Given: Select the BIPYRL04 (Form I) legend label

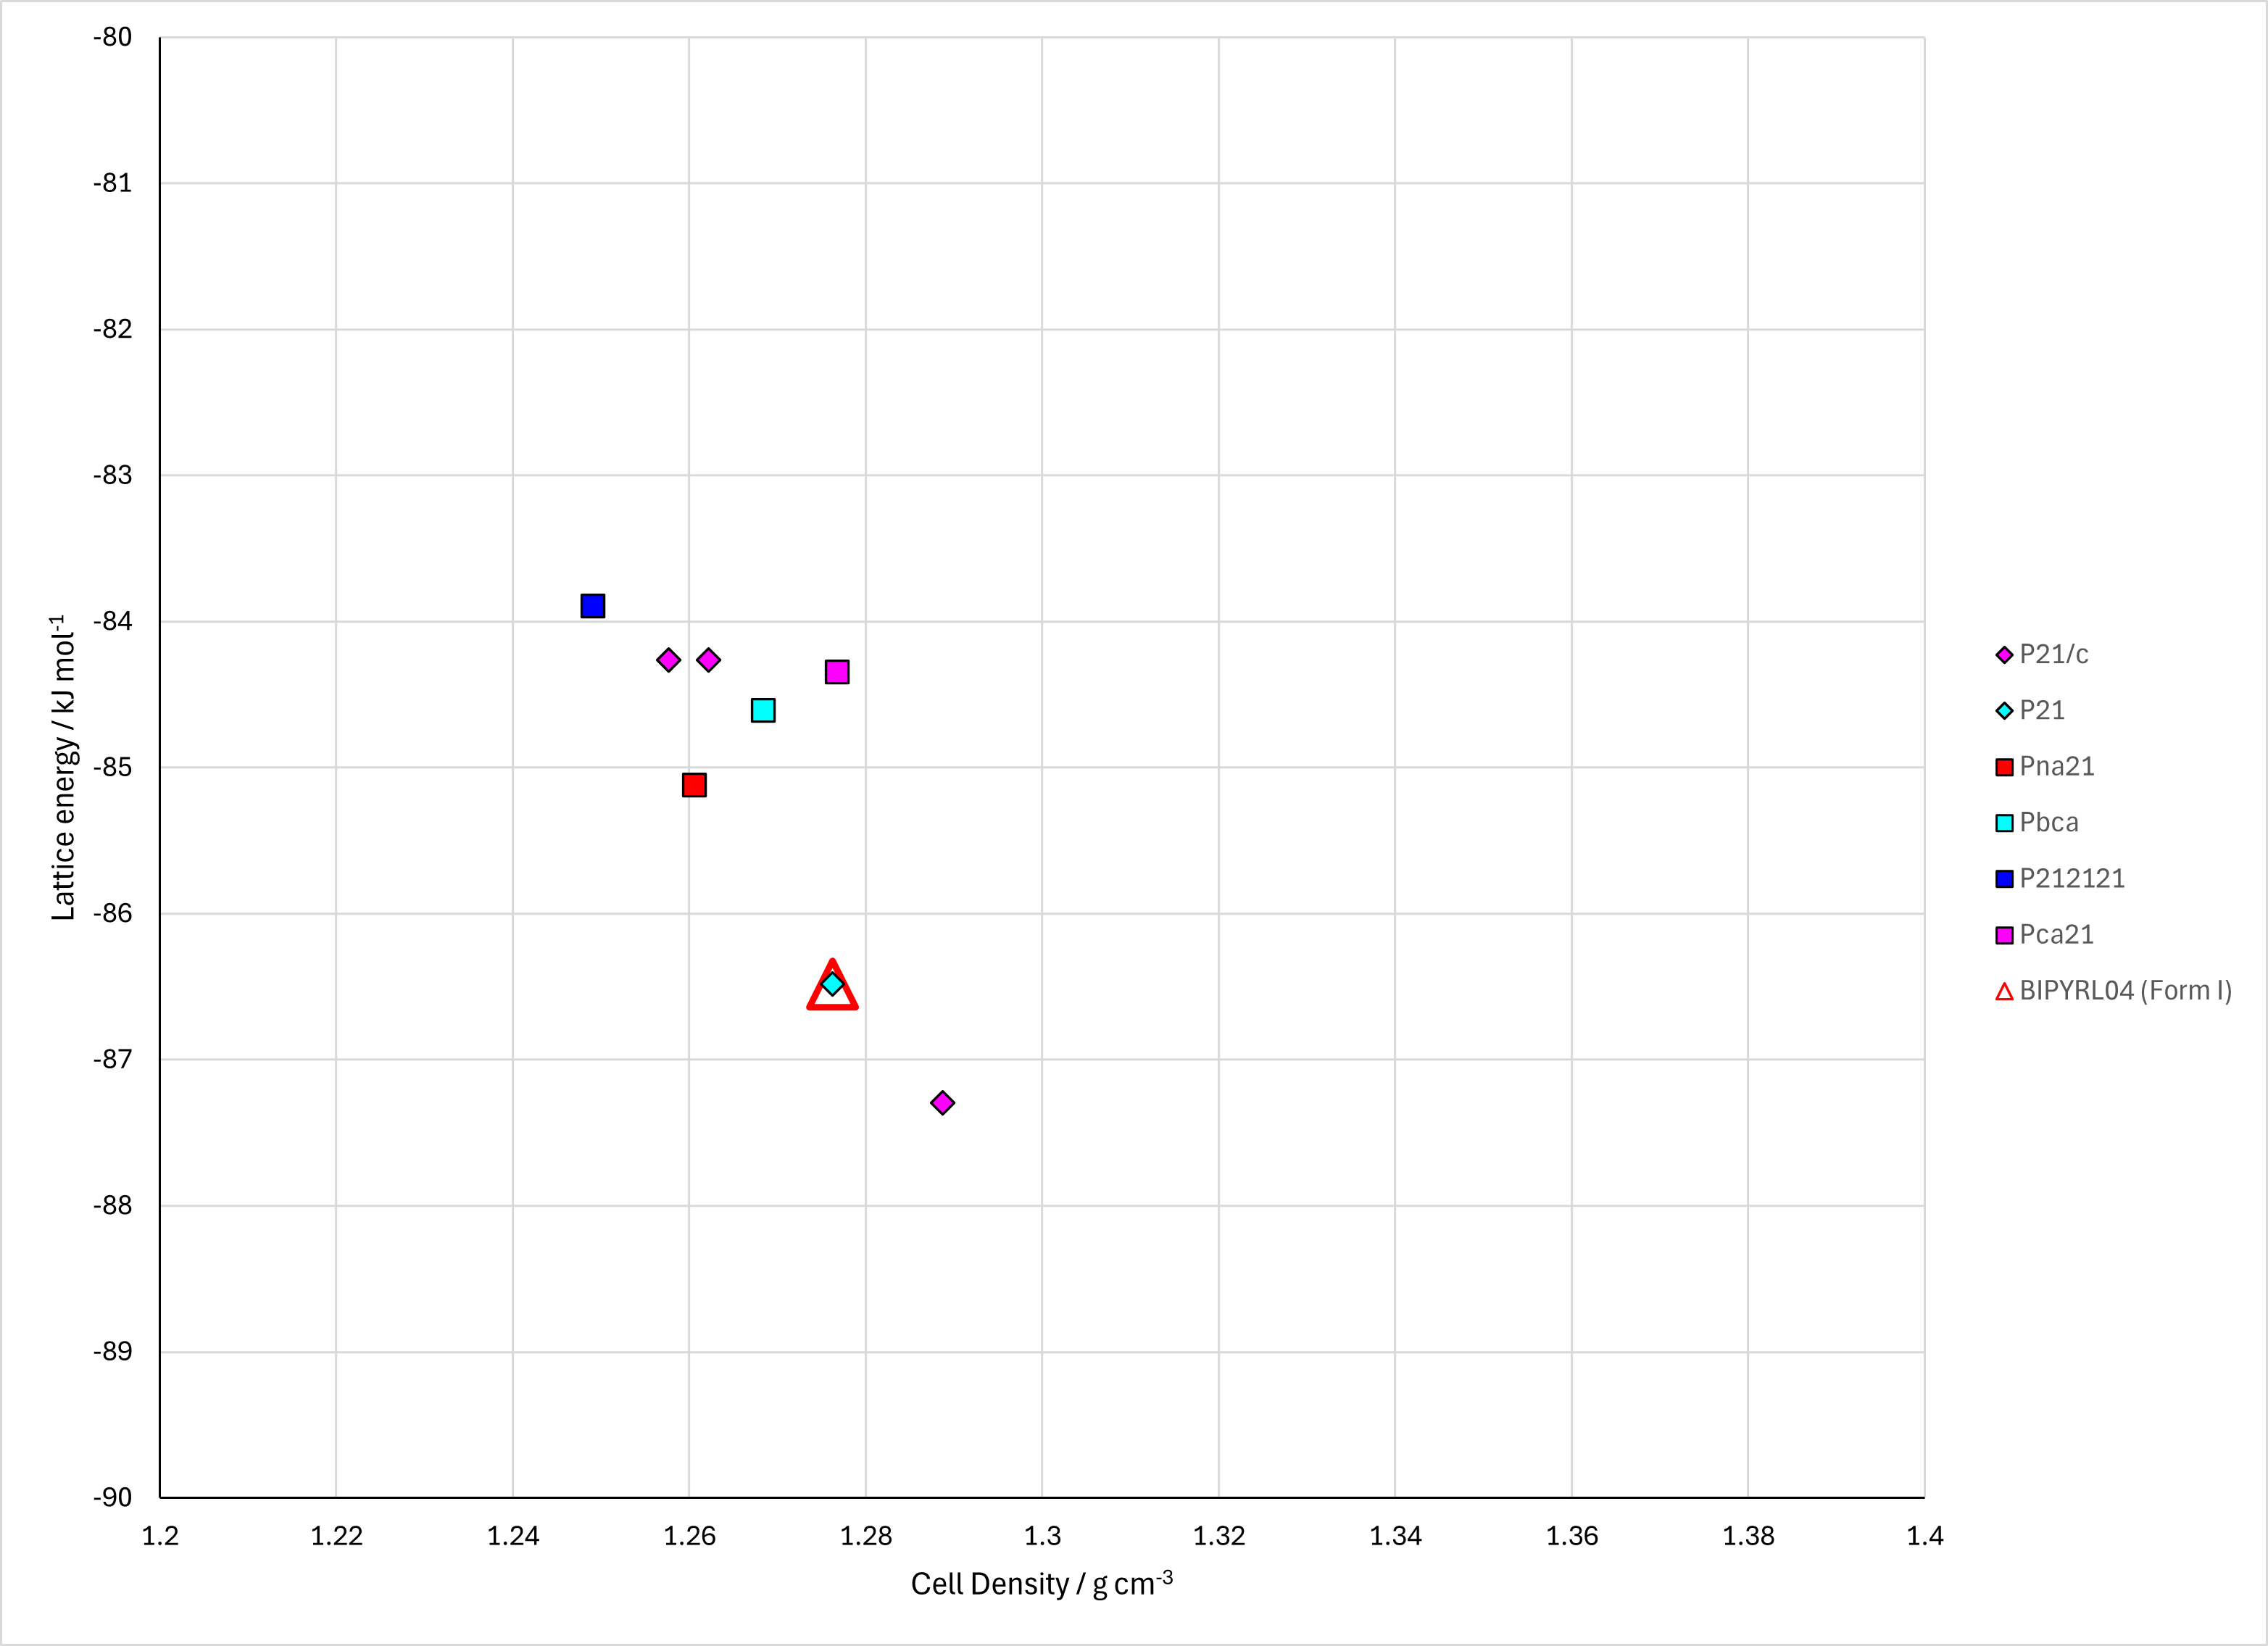Looking at the screenshot, I should [x=2126, y=990].
